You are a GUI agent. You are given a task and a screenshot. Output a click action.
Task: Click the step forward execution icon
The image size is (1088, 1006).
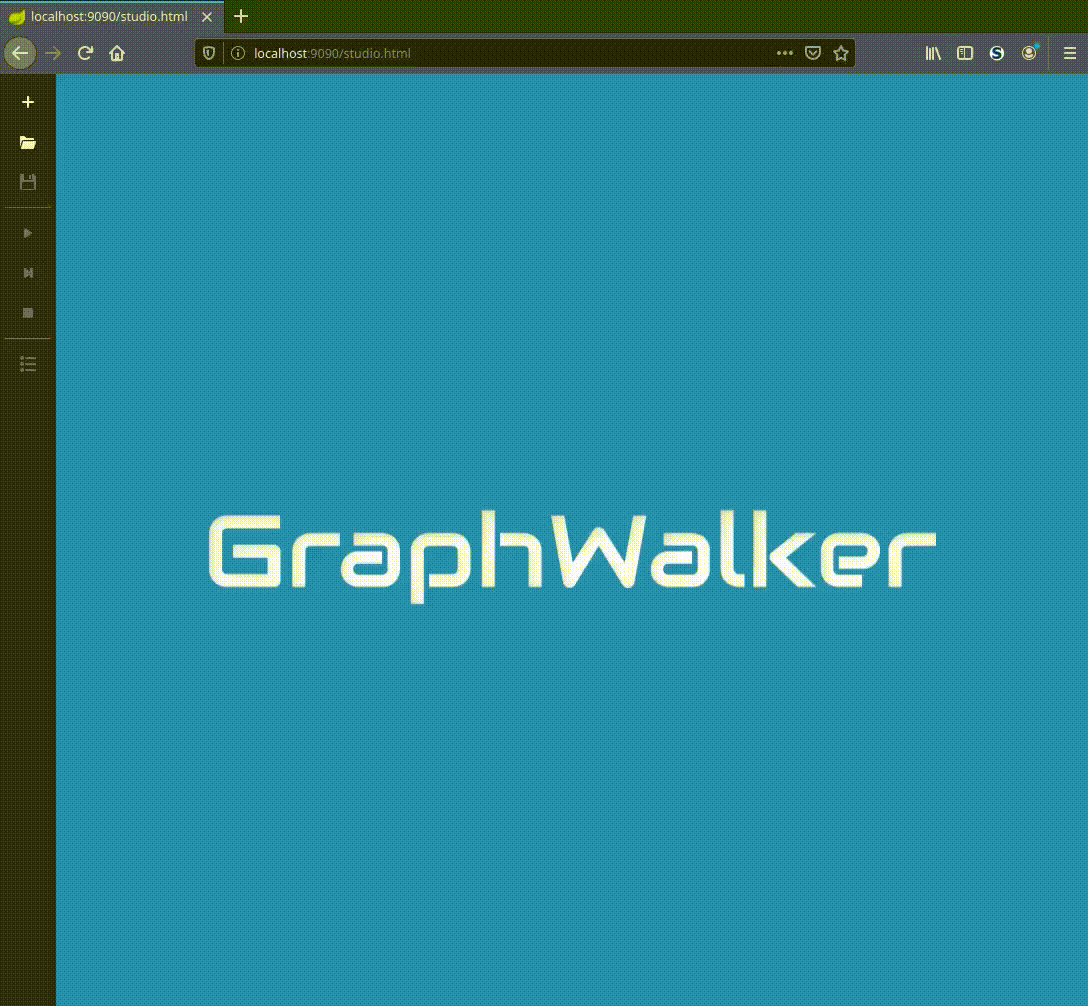28,273
